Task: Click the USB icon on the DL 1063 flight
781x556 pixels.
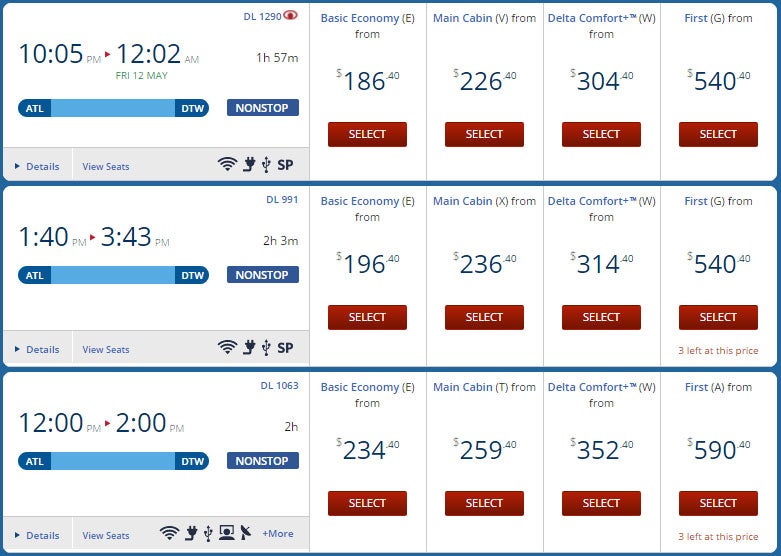Action: tap(208, 533)
